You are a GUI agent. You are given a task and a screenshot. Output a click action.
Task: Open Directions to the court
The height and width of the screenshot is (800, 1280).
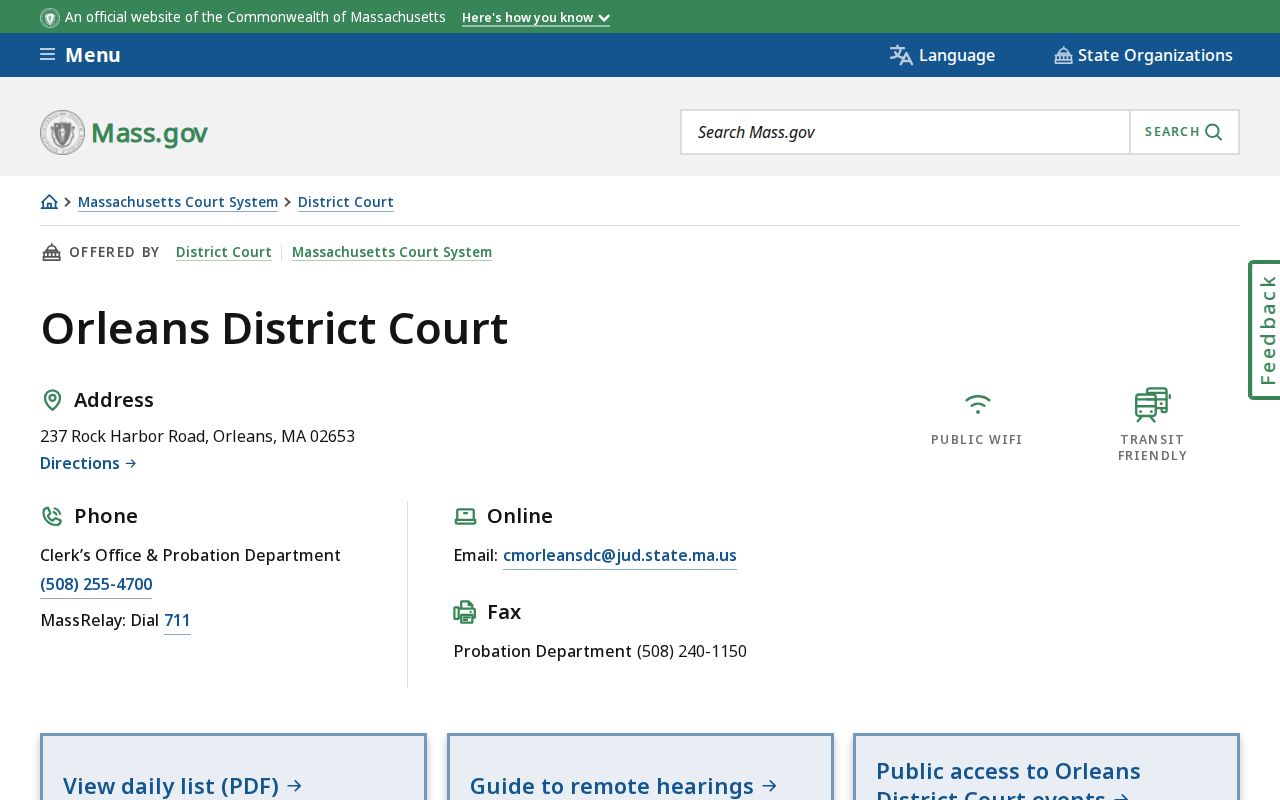click(88, 463)
